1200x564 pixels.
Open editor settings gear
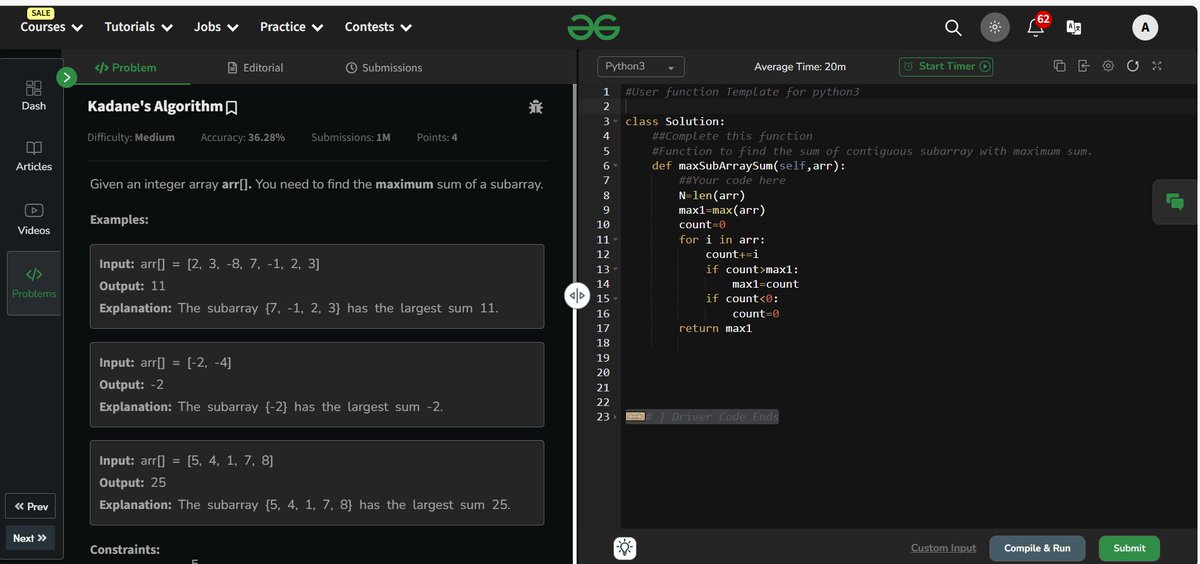point(1108,66)
